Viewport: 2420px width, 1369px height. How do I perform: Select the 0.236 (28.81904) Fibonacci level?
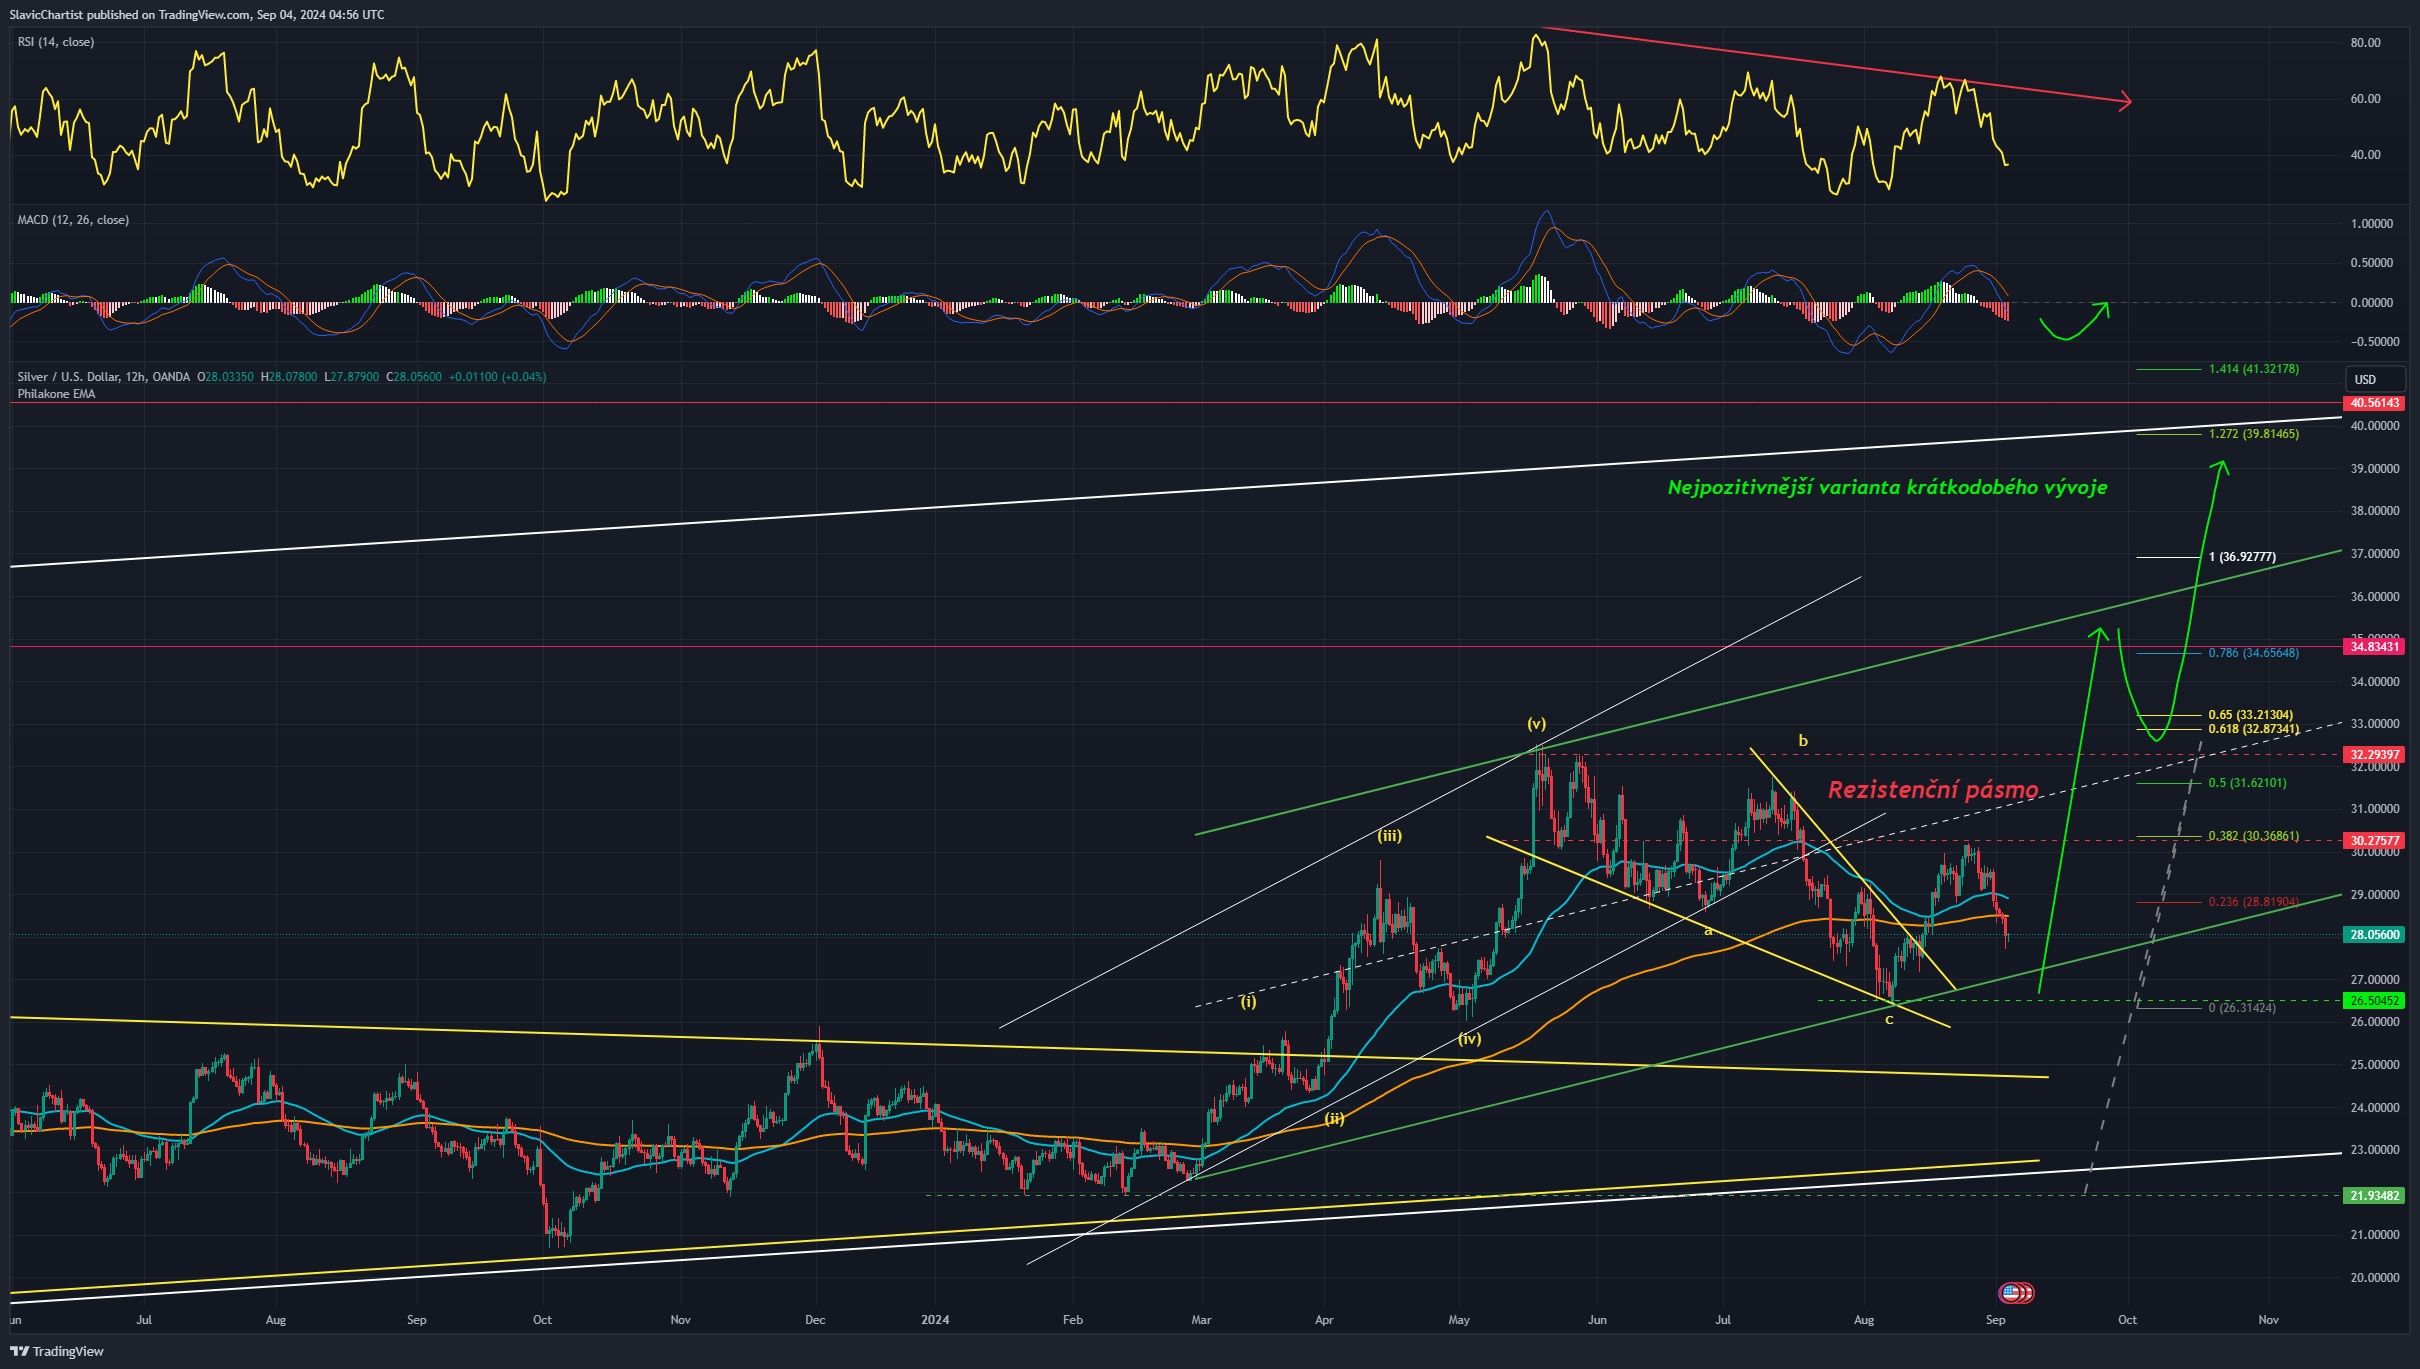(x=2253, y=902)
